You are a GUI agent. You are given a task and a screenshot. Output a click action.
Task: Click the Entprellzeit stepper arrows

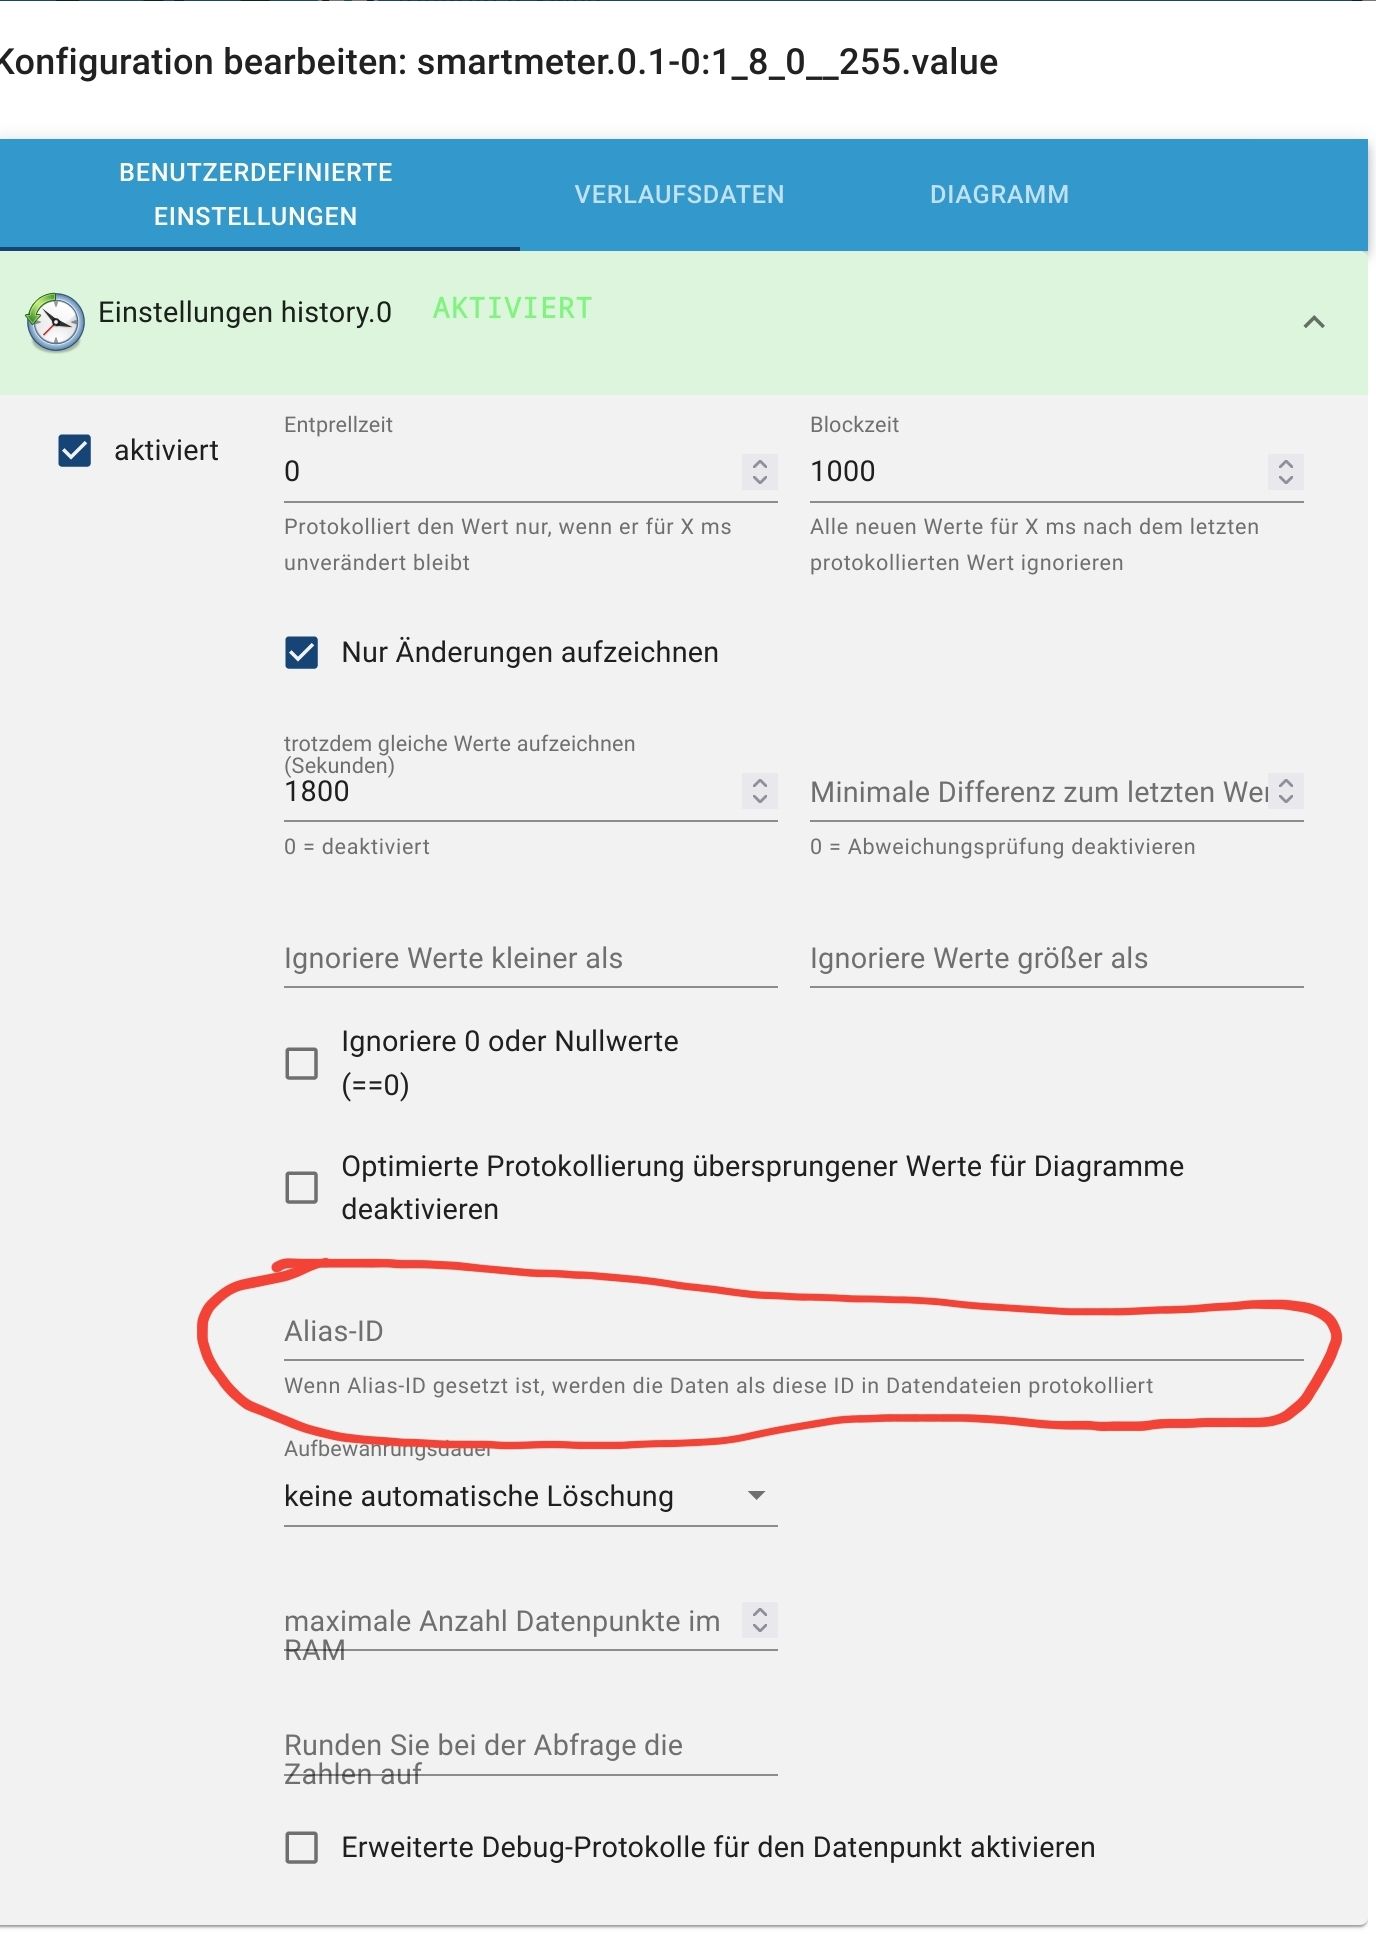[760, 472]
